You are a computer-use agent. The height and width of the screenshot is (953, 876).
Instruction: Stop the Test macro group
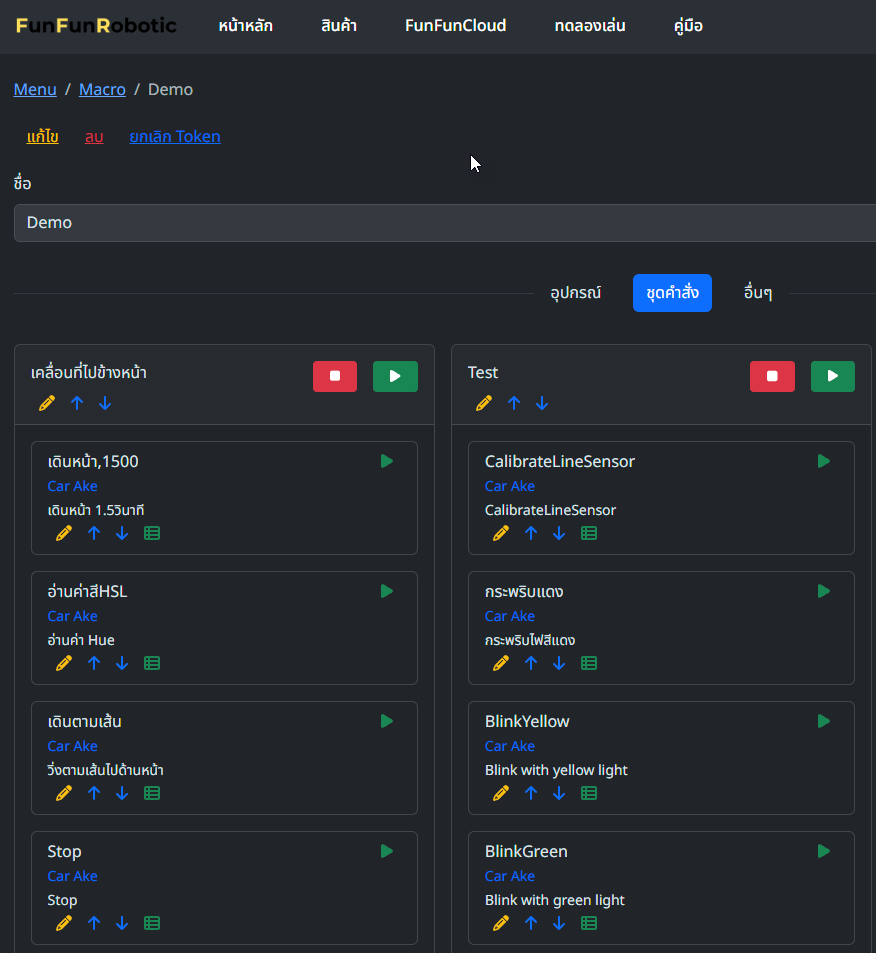(x=772, y=376)
